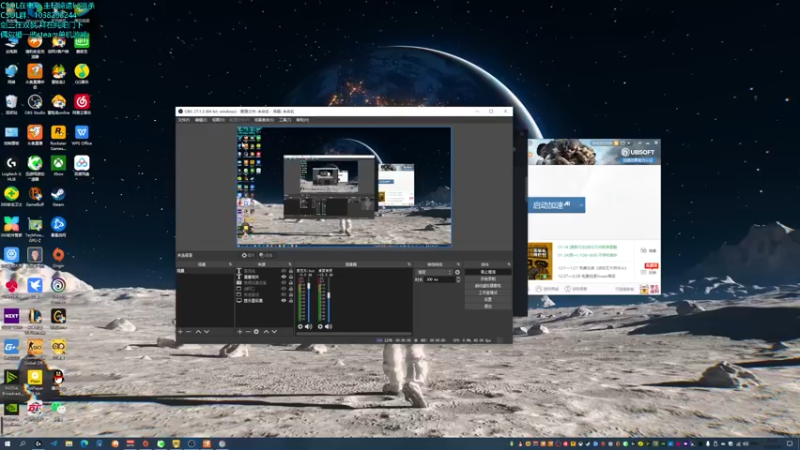Image resolution: width=800 pixels, height=450 pixels.
Task: Select the NVIDIA Broadcast desktop icon
Action: (11, 382)
